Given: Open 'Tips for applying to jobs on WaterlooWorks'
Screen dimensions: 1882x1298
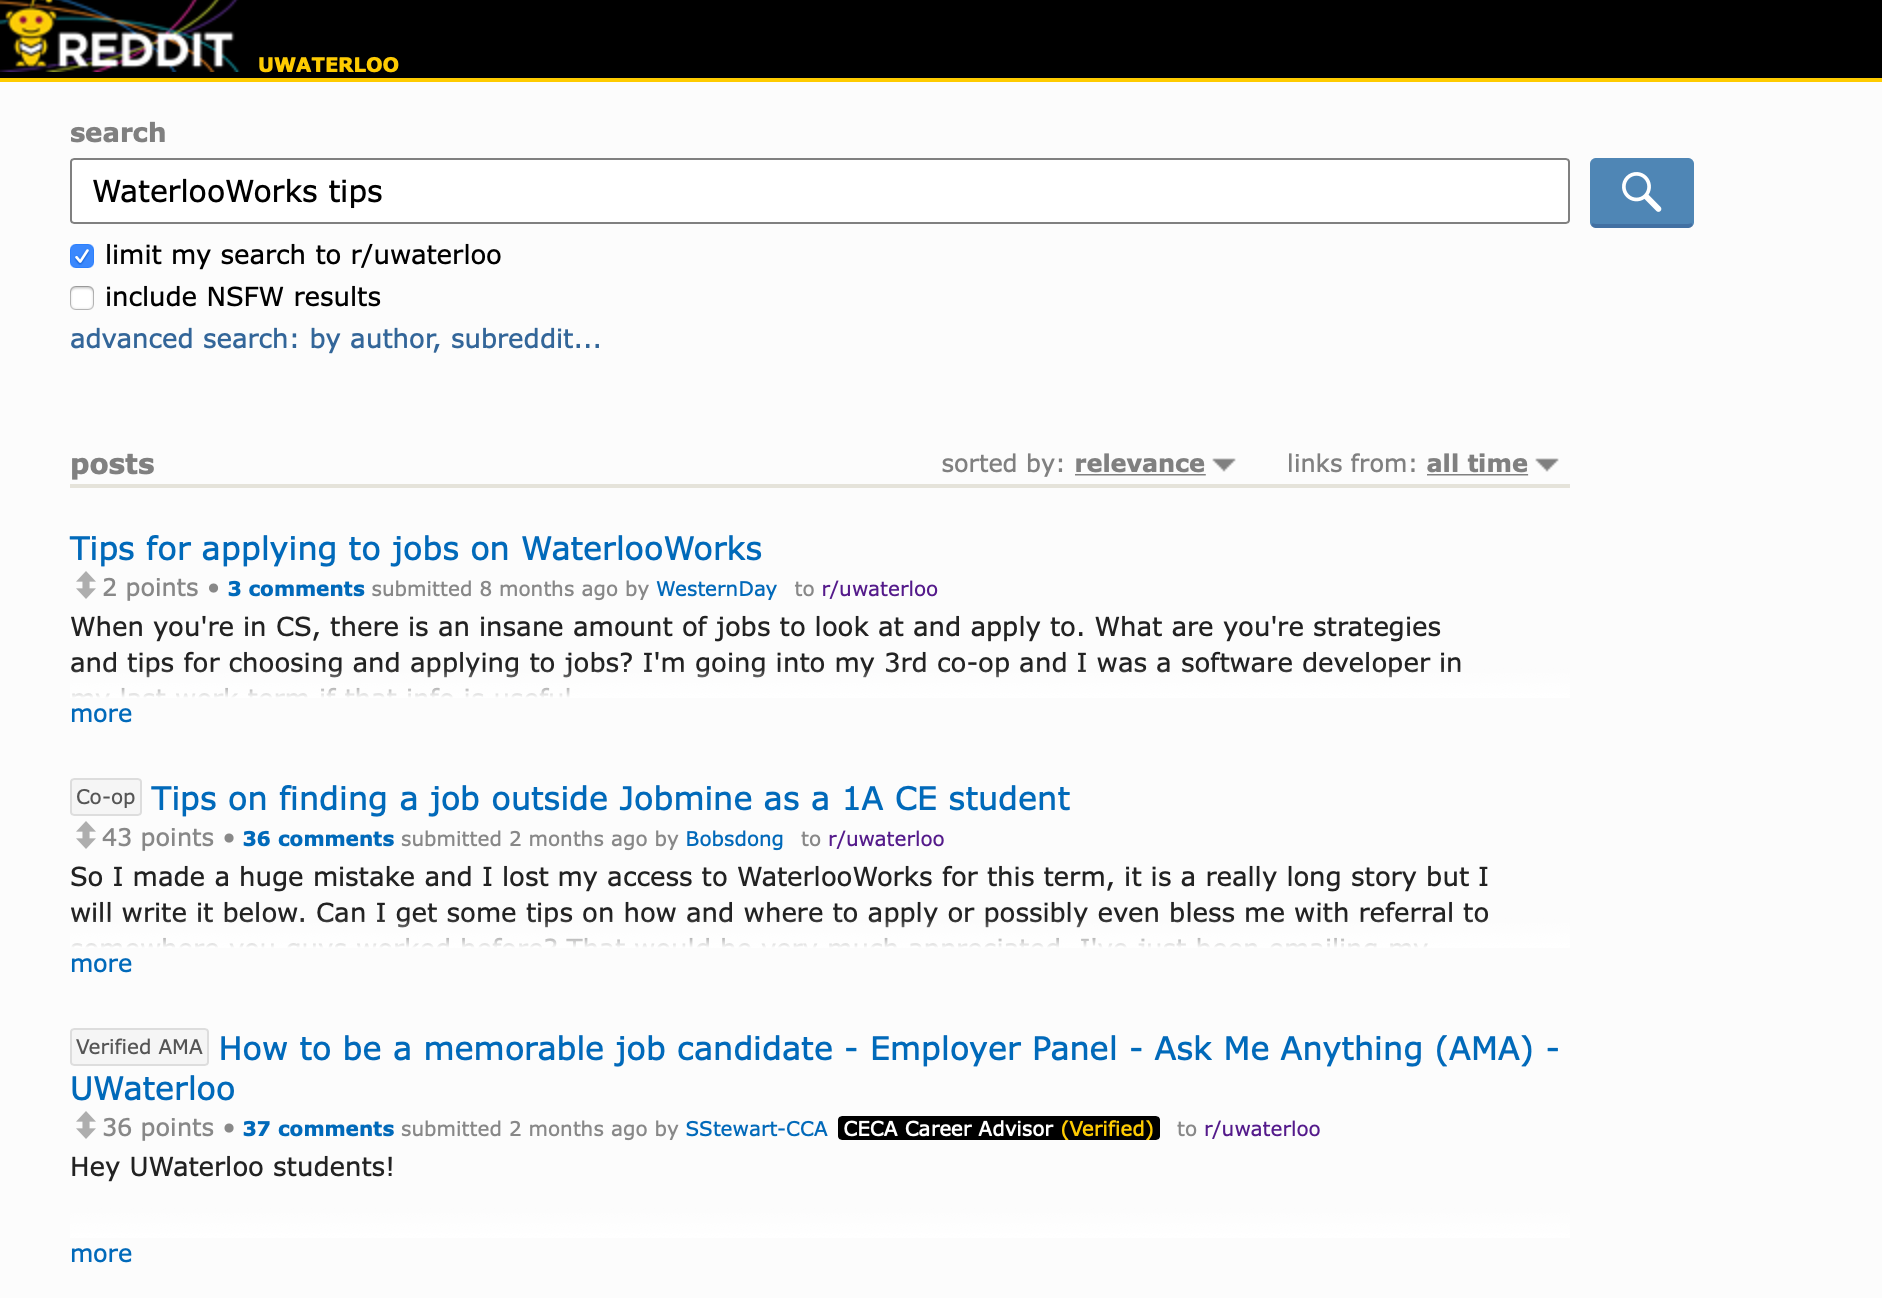Looking at the screenshot, I should (x=416, y=549).
